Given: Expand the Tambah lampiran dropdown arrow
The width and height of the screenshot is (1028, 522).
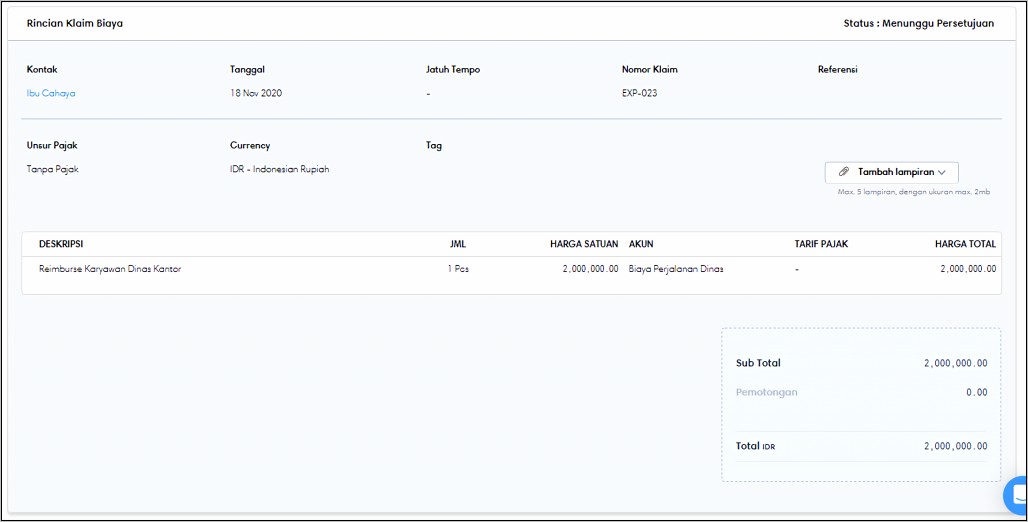Looking at the screenshot, I should [x=941, y=172].
